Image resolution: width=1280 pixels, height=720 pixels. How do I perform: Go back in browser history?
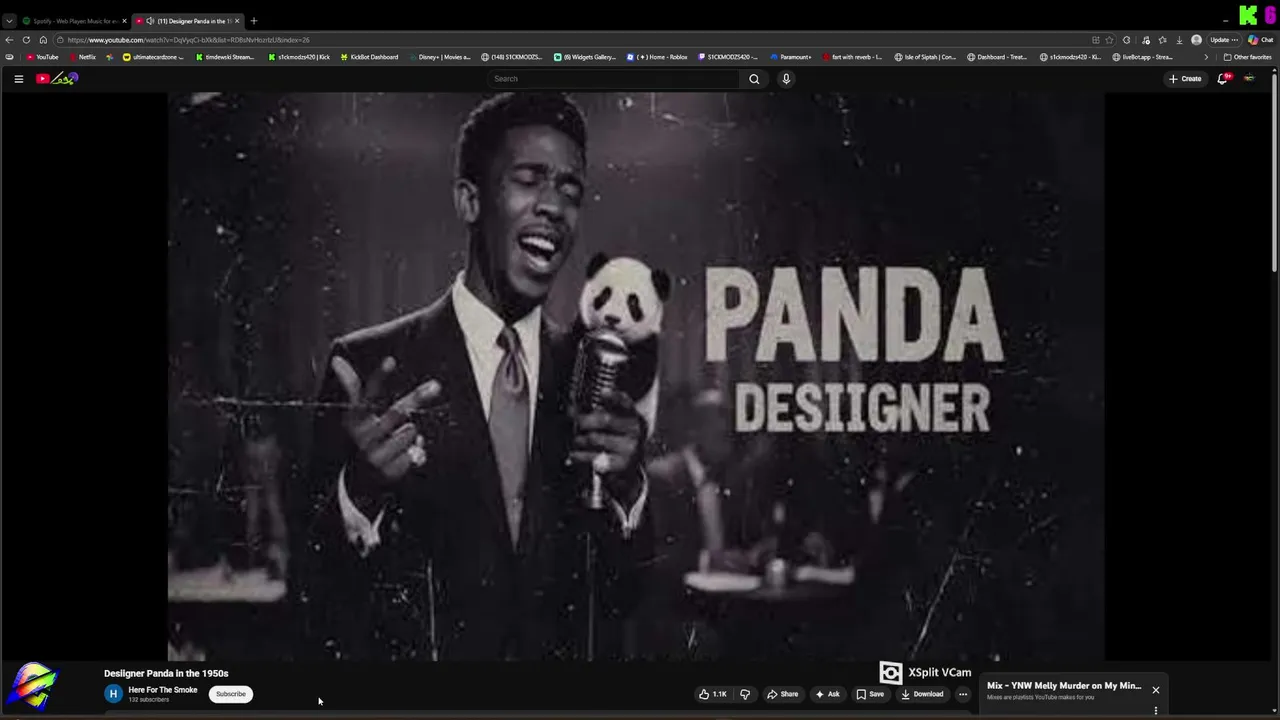pos(9,40)
